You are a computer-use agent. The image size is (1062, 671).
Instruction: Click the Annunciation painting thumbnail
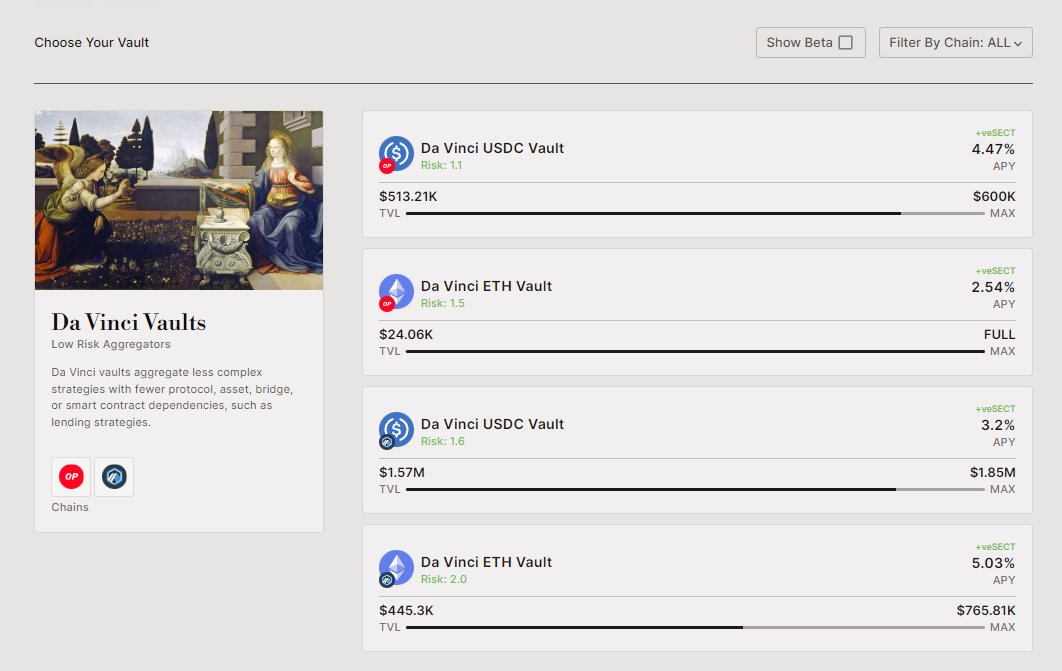click(179, 200)
